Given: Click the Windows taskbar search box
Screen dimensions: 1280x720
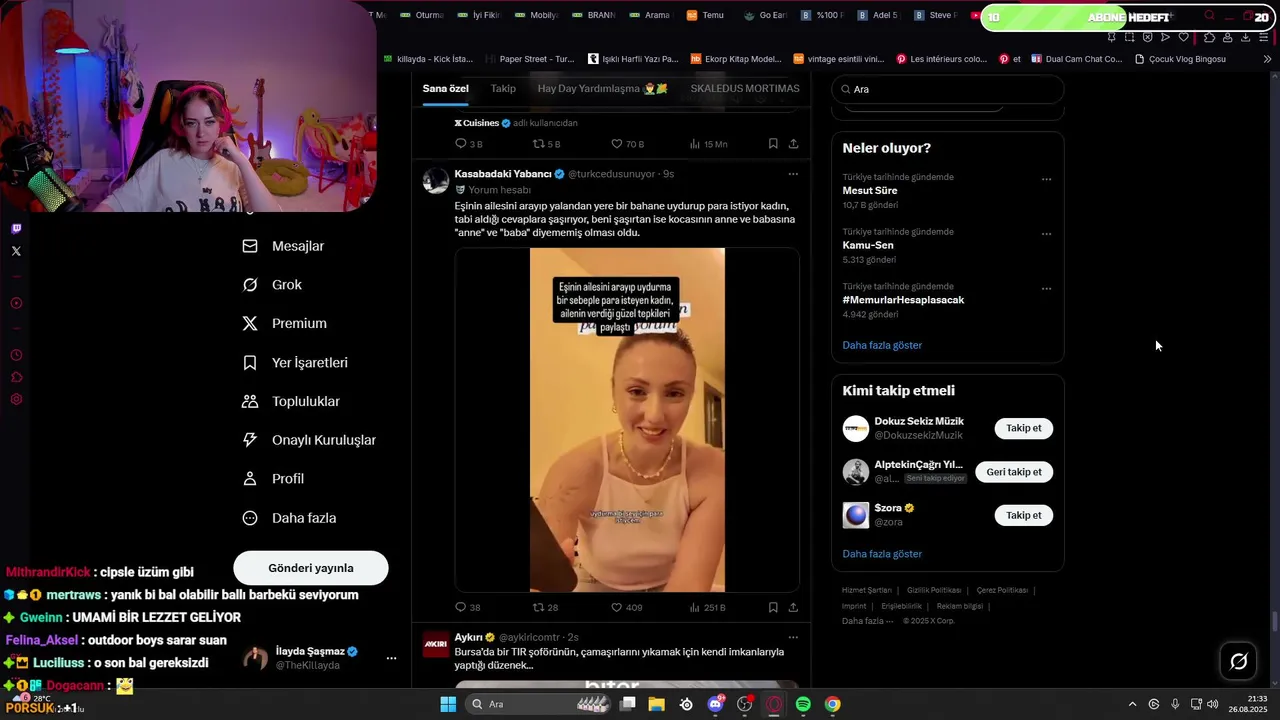Looking at the screenshot, I should [539, 704].
